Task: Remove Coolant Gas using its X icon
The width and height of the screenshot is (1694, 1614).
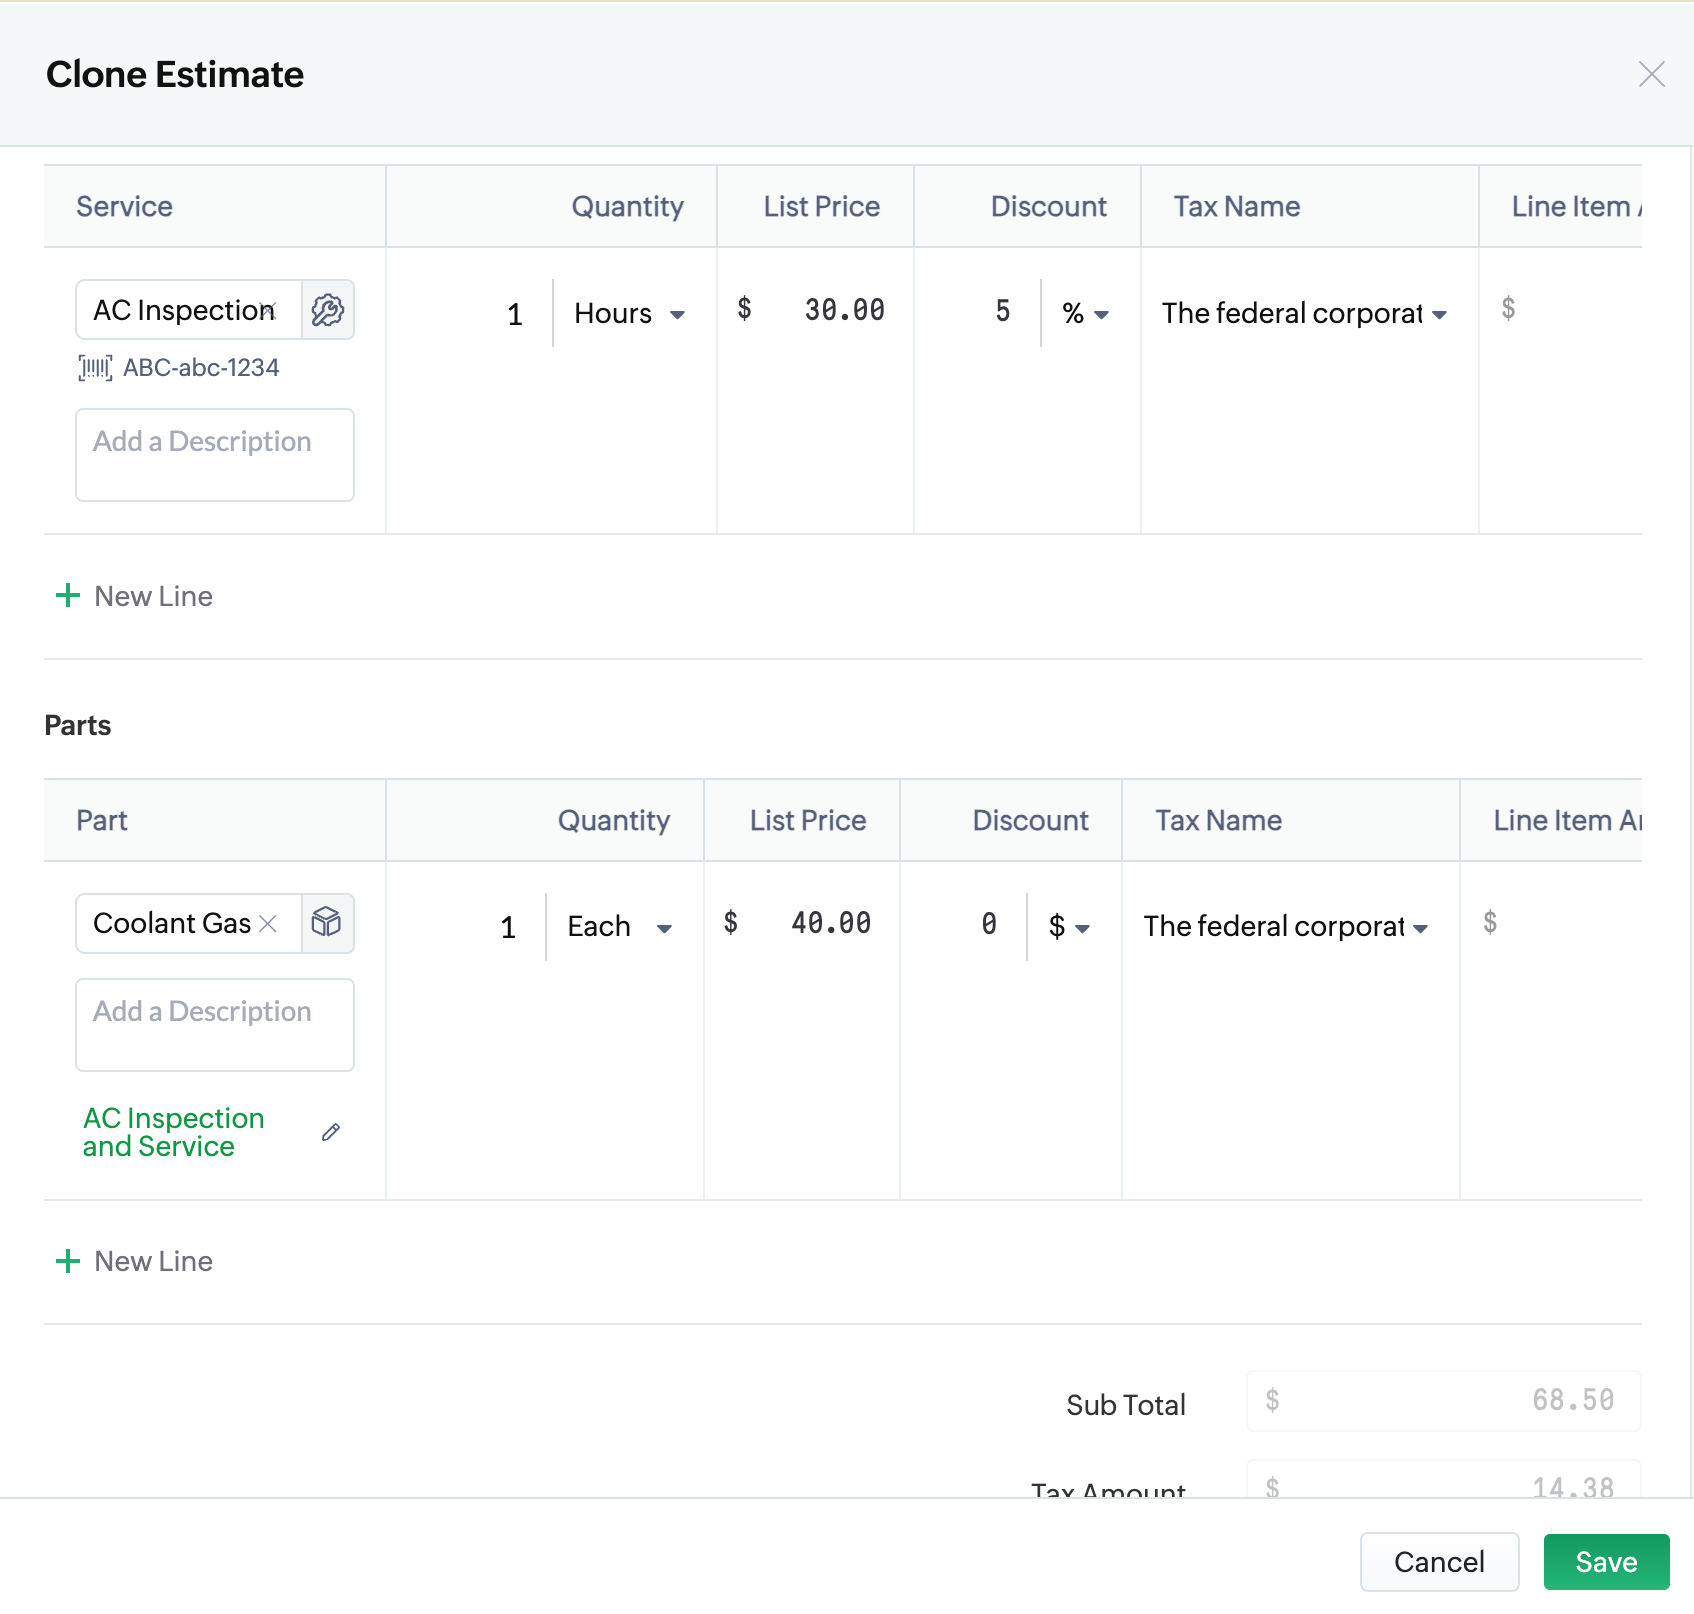Action: tap(268, 923)
